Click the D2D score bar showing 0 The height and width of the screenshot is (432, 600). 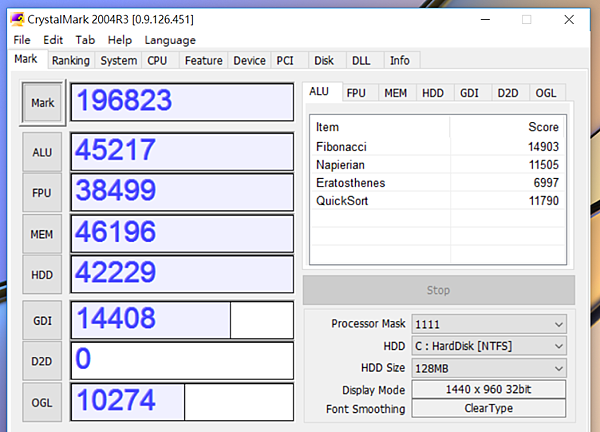click(182, 361)
